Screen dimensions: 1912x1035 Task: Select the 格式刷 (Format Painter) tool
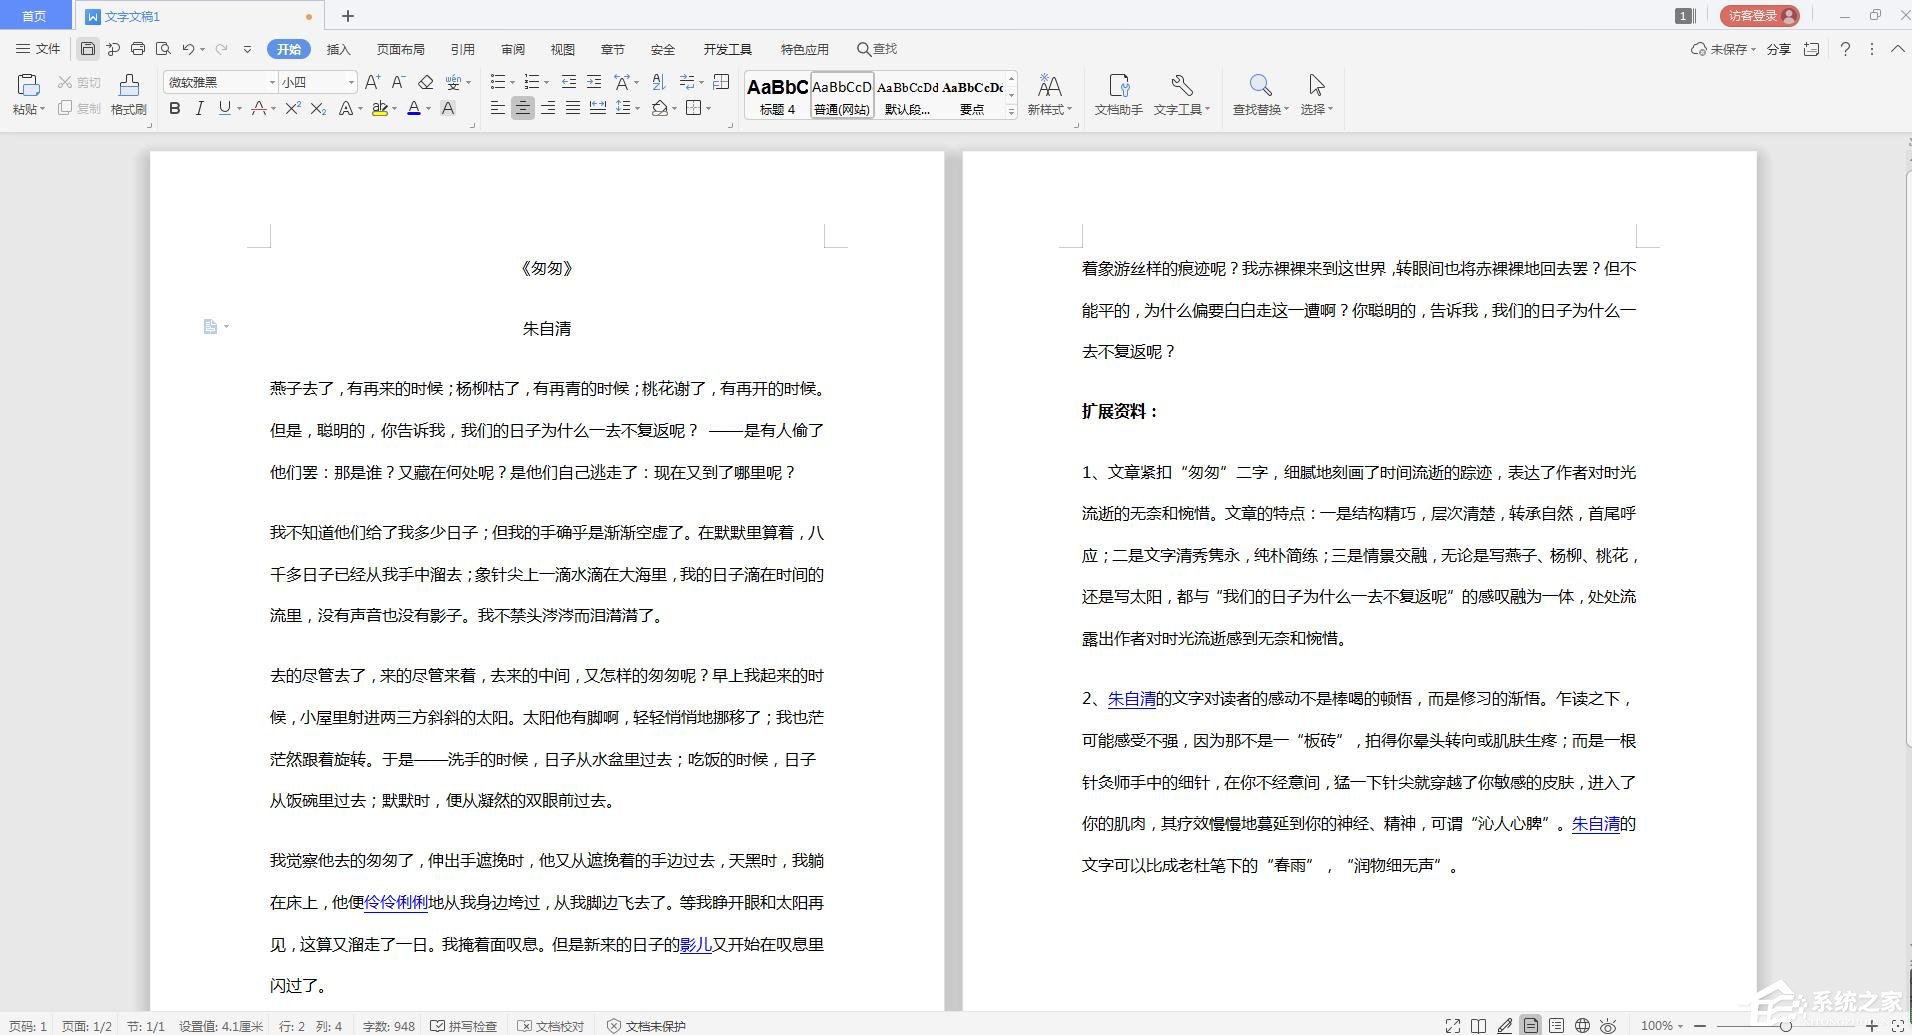point(127,95)
